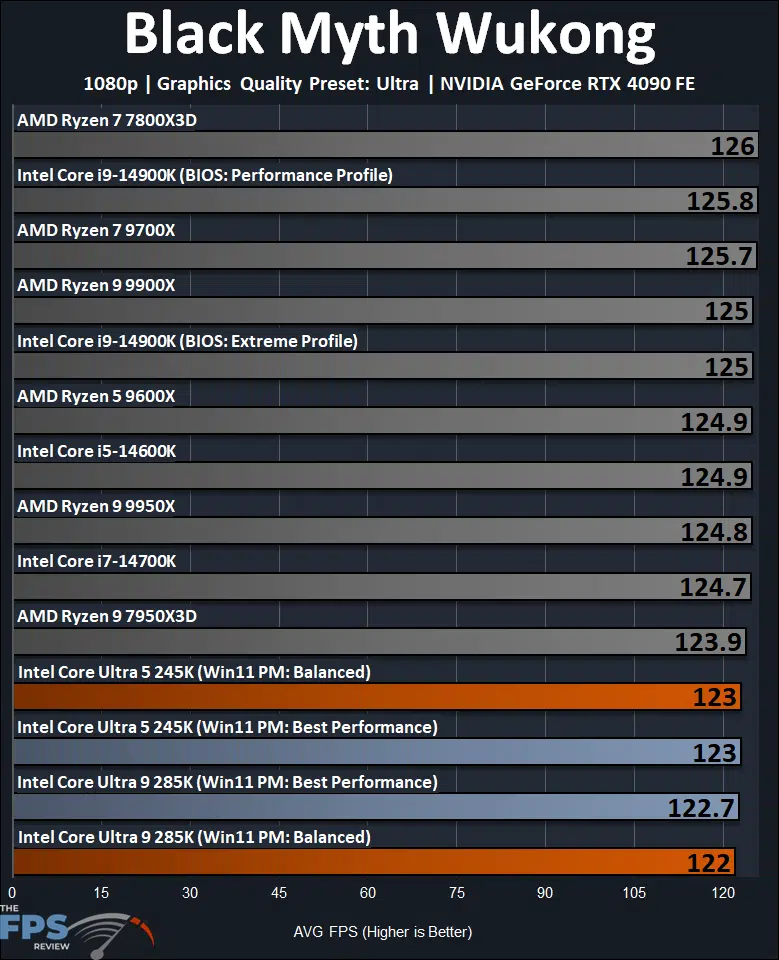Click the AMD Ryzen 9 9950X label
The image size is (779, 960).
tap(96, 506)
